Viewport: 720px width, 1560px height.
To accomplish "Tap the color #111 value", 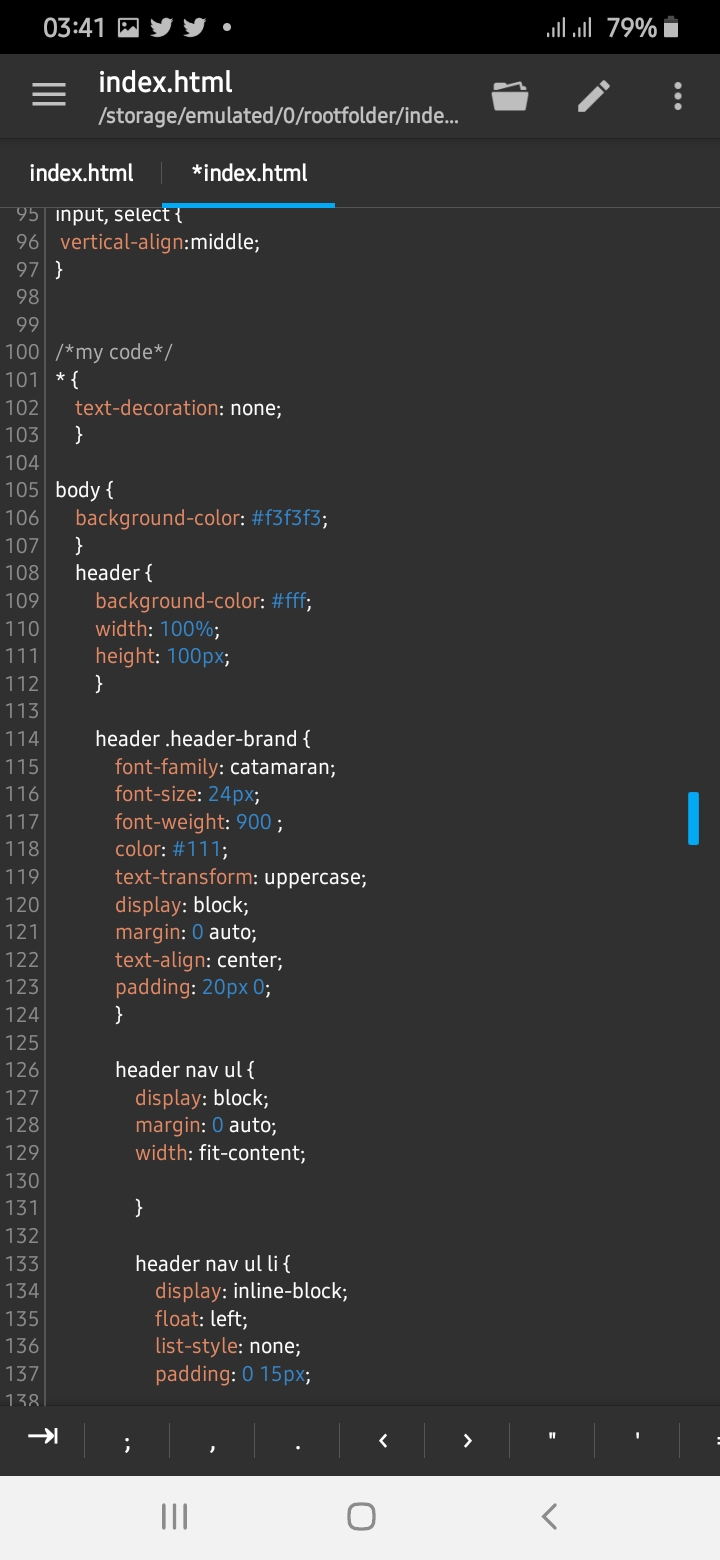I will pos(196,849).
